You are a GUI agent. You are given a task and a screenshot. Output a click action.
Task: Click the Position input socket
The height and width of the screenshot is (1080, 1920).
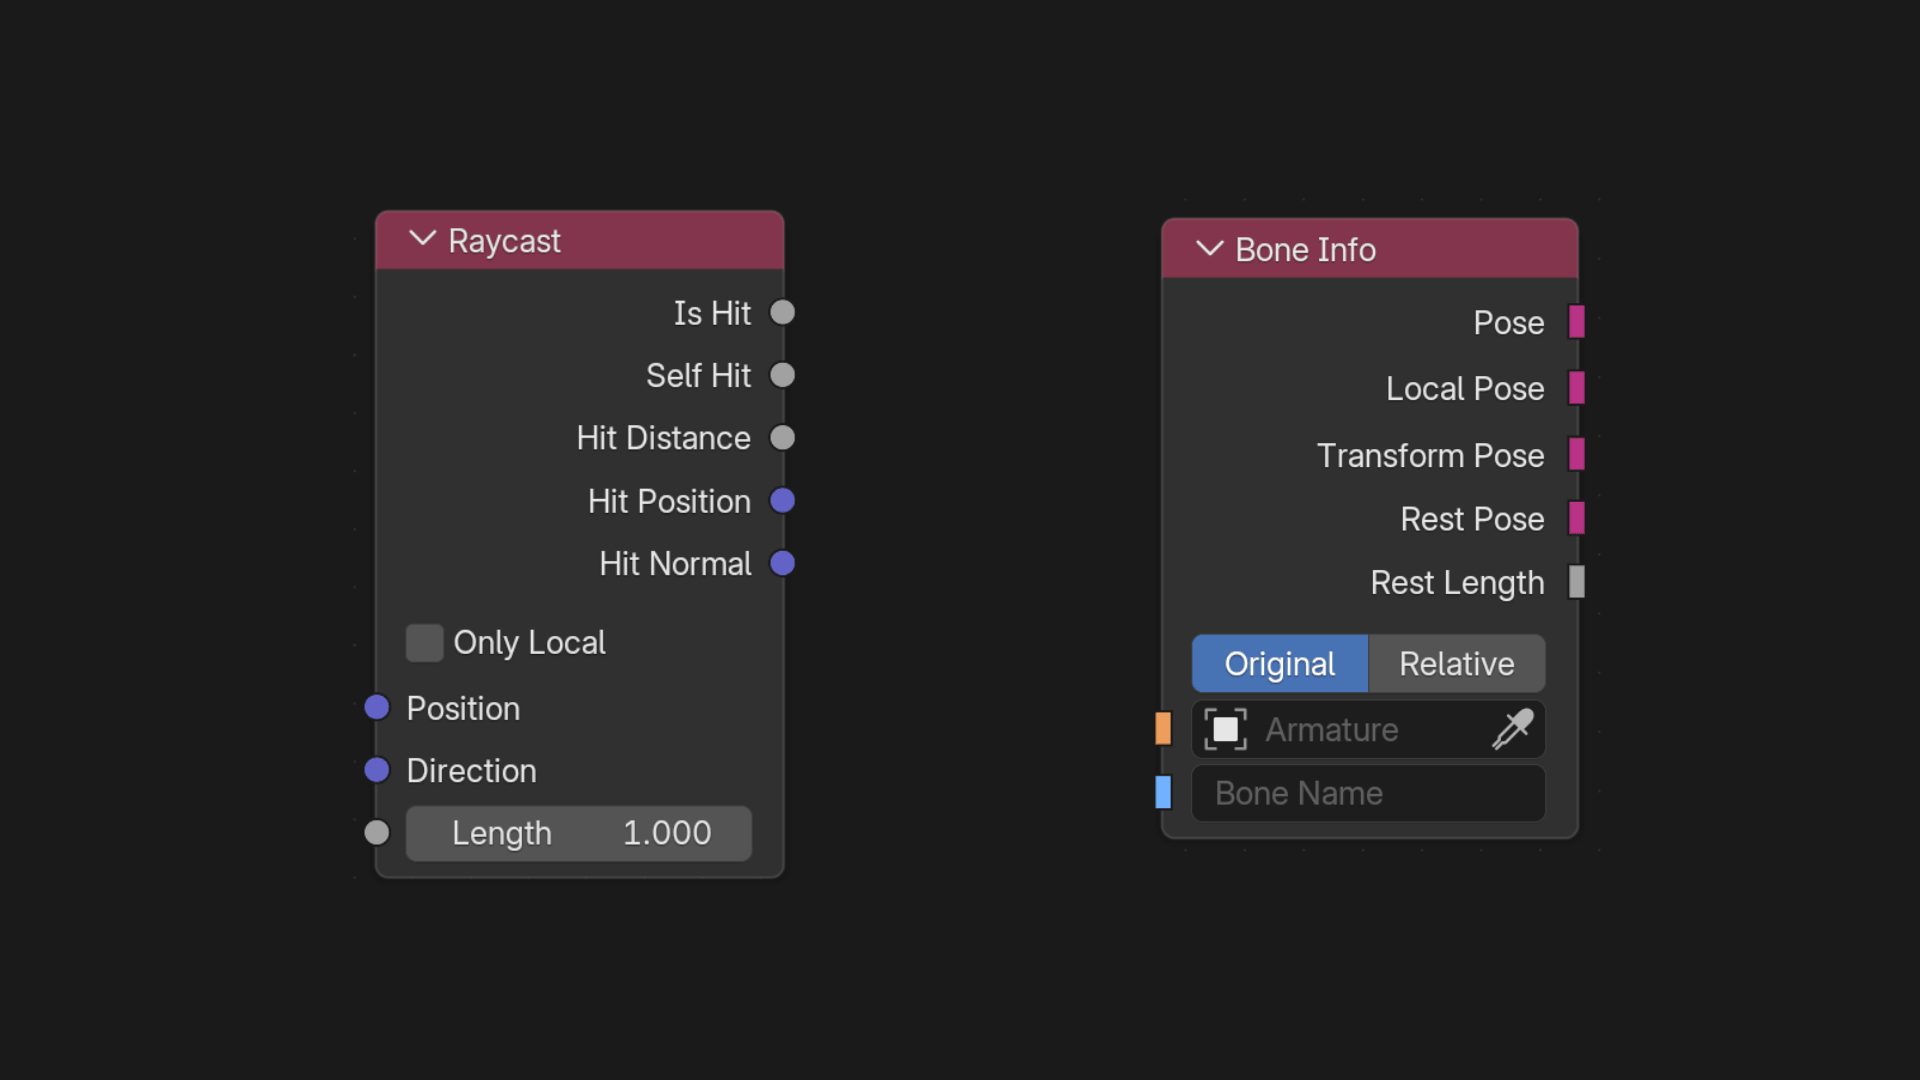tap(377, 708)
